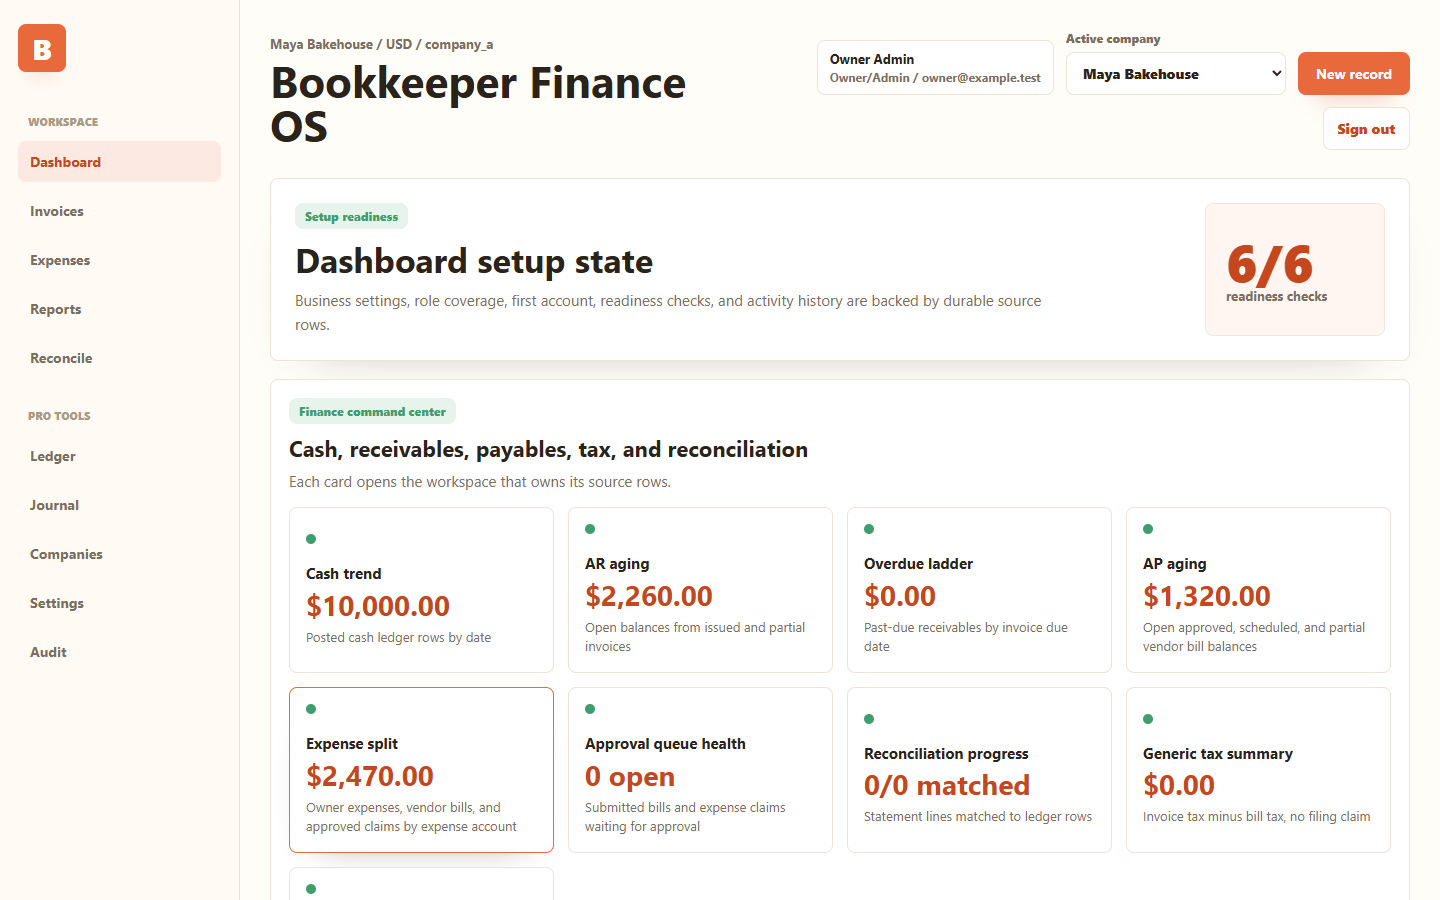Open the AR aging card
The width and height of the screenshot is (1440, 900).
click(x=700, y=590)
